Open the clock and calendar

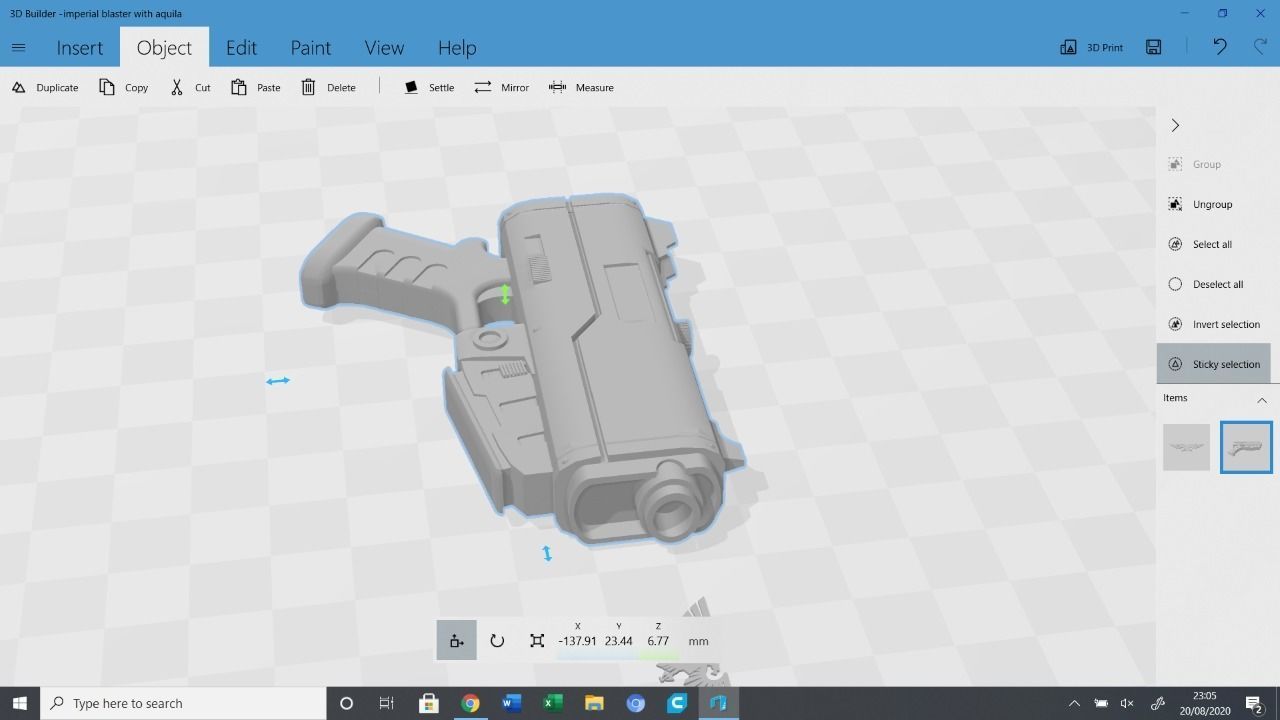tap(1204, 703)
